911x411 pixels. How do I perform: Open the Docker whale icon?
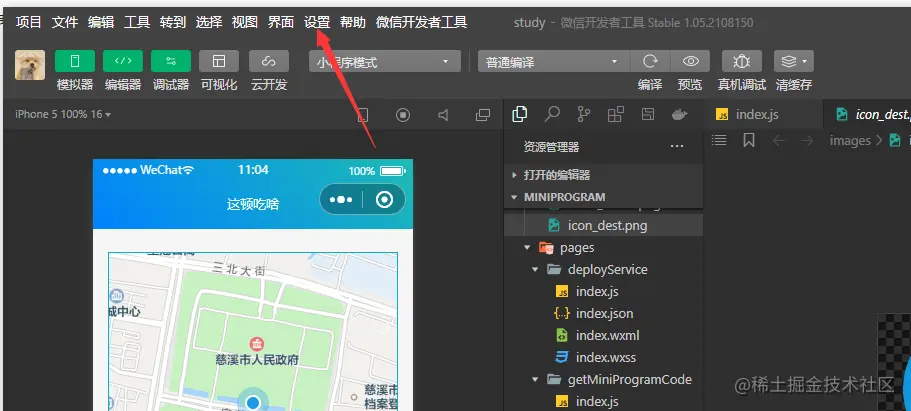tap(680, 115)
